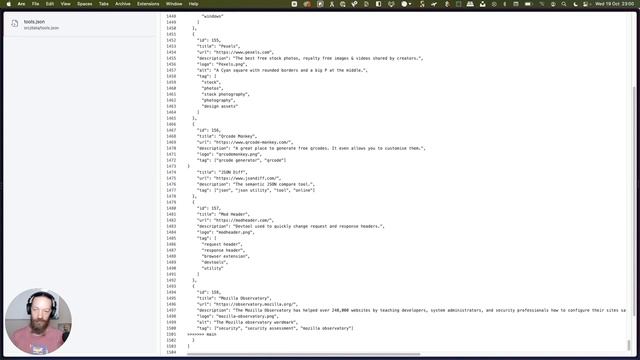Open the Arc application menu
Image resolution: width=640 pixels, height=360 pixels.
pyautogui.click(x=21, y=4)
